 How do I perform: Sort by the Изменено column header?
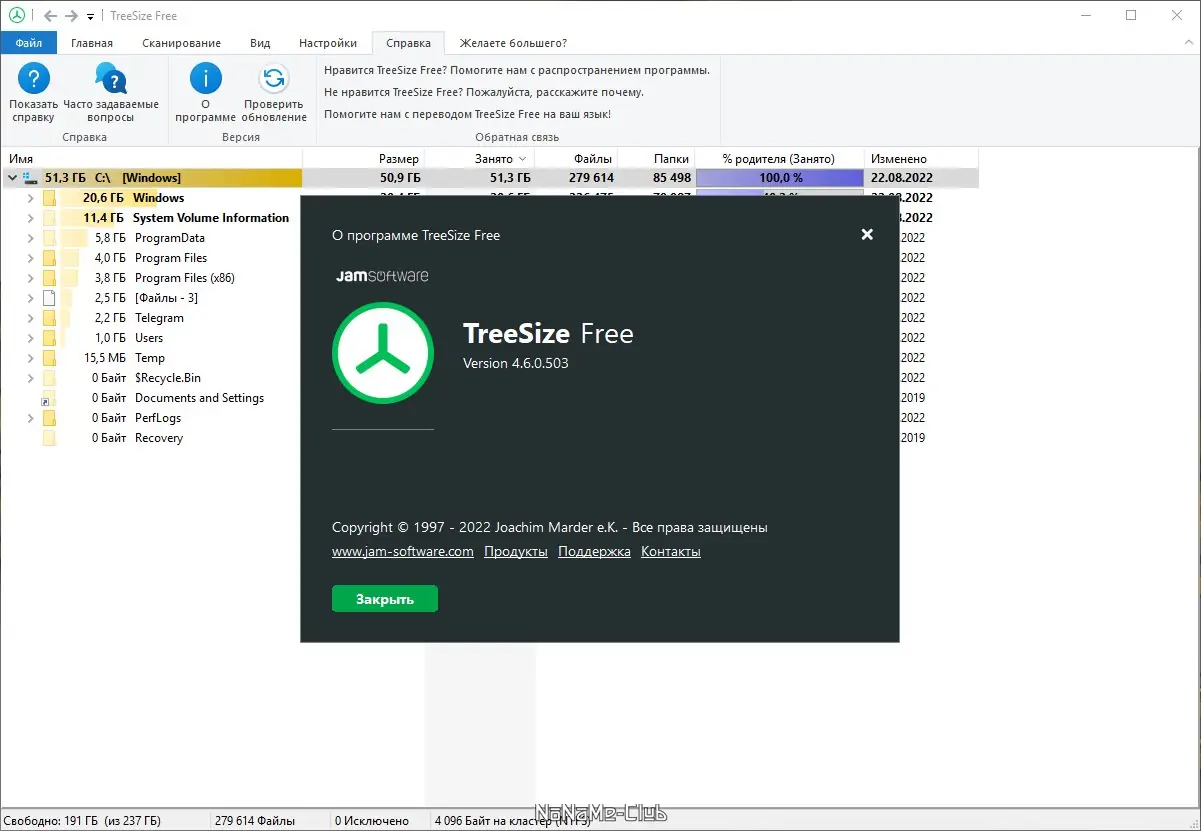[x=920, y=159]
